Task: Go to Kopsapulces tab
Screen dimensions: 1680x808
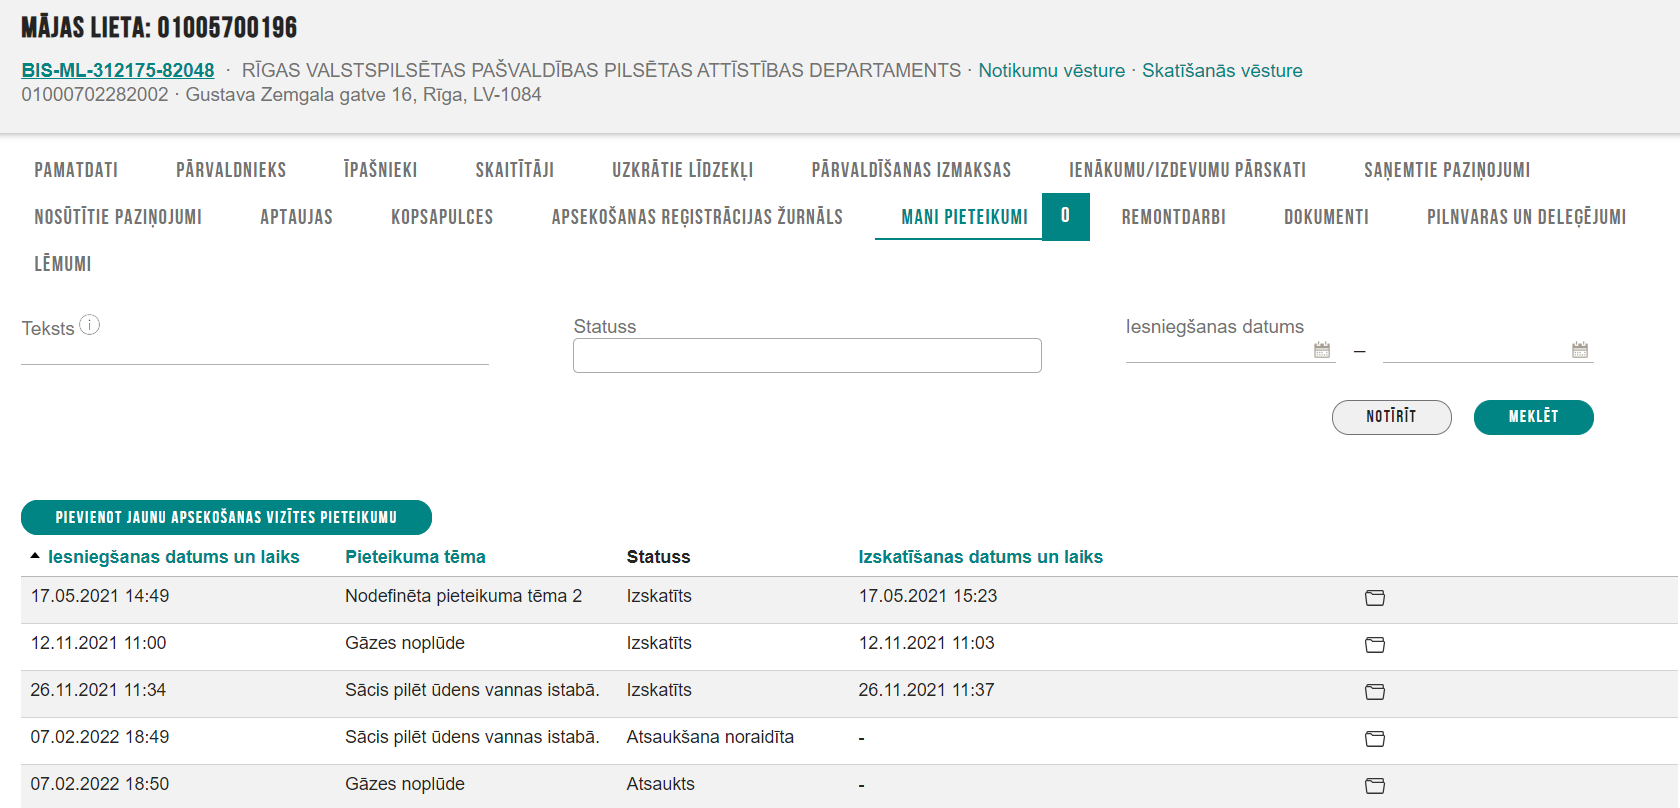Action: pos(442,217)
